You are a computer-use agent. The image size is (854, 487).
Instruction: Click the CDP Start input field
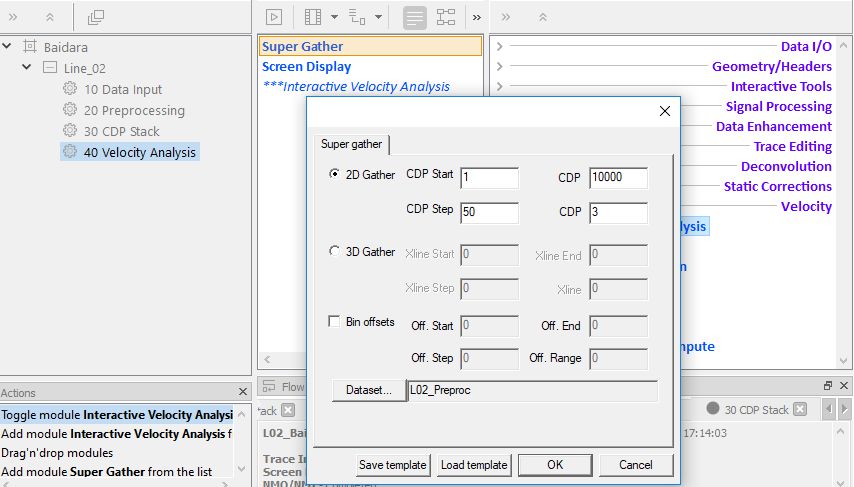[x=489, y=178]
